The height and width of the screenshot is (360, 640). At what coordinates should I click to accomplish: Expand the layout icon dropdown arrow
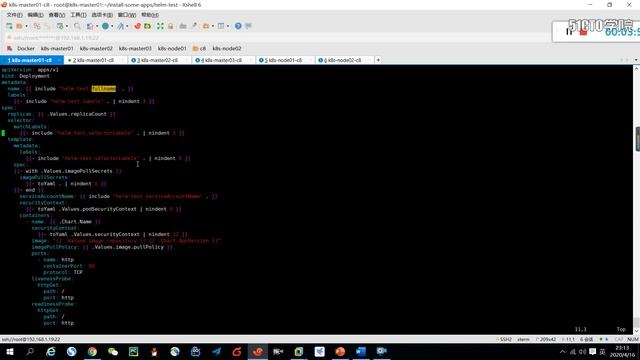[228, 26]
